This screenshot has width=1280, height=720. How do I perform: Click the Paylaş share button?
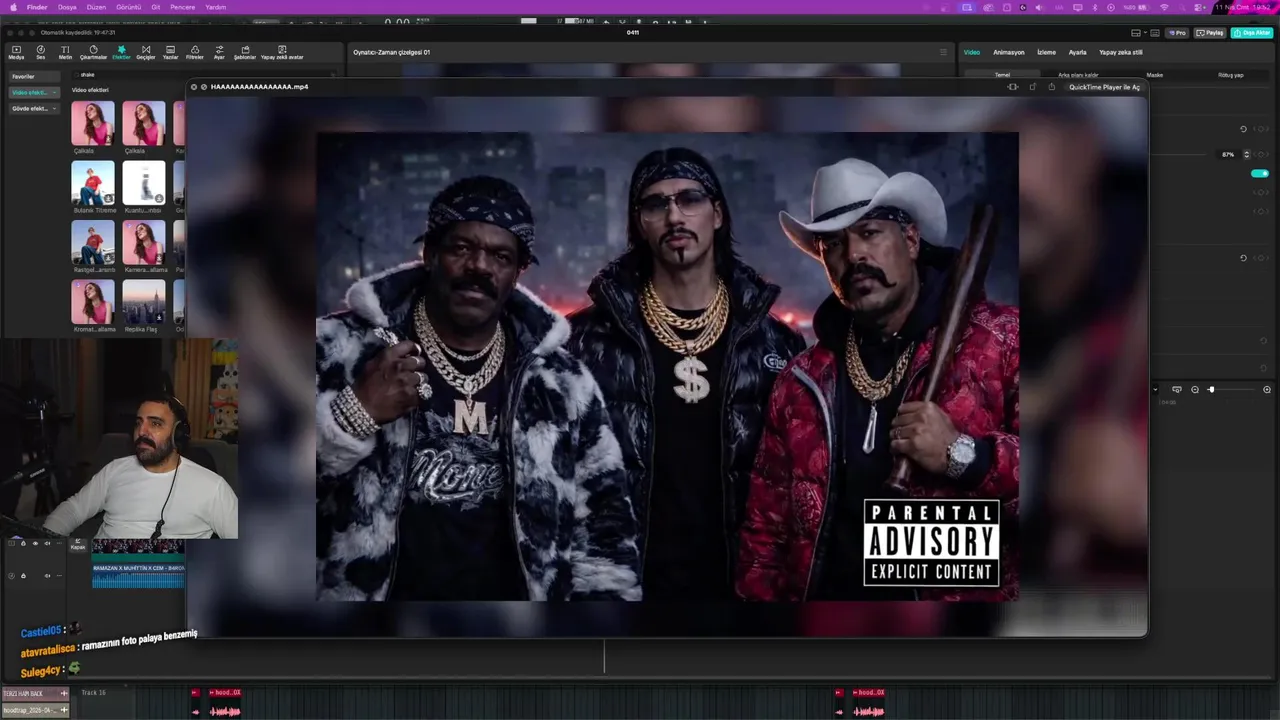coord(1211,33)
